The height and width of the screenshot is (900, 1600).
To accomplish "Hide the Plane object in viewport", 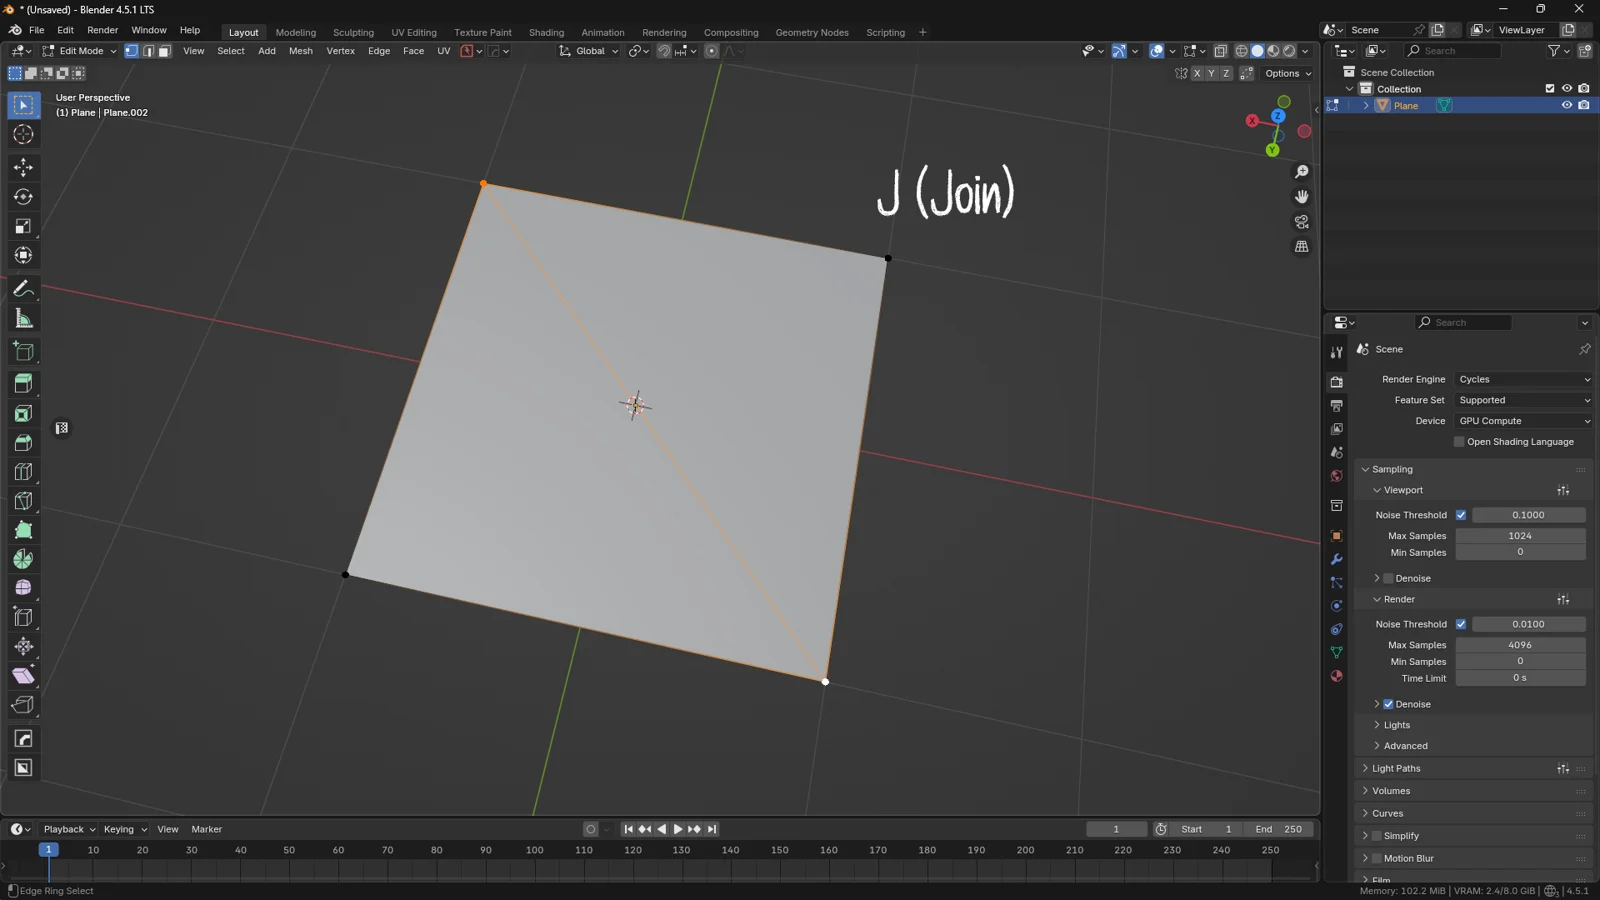I will point(1567,105).
